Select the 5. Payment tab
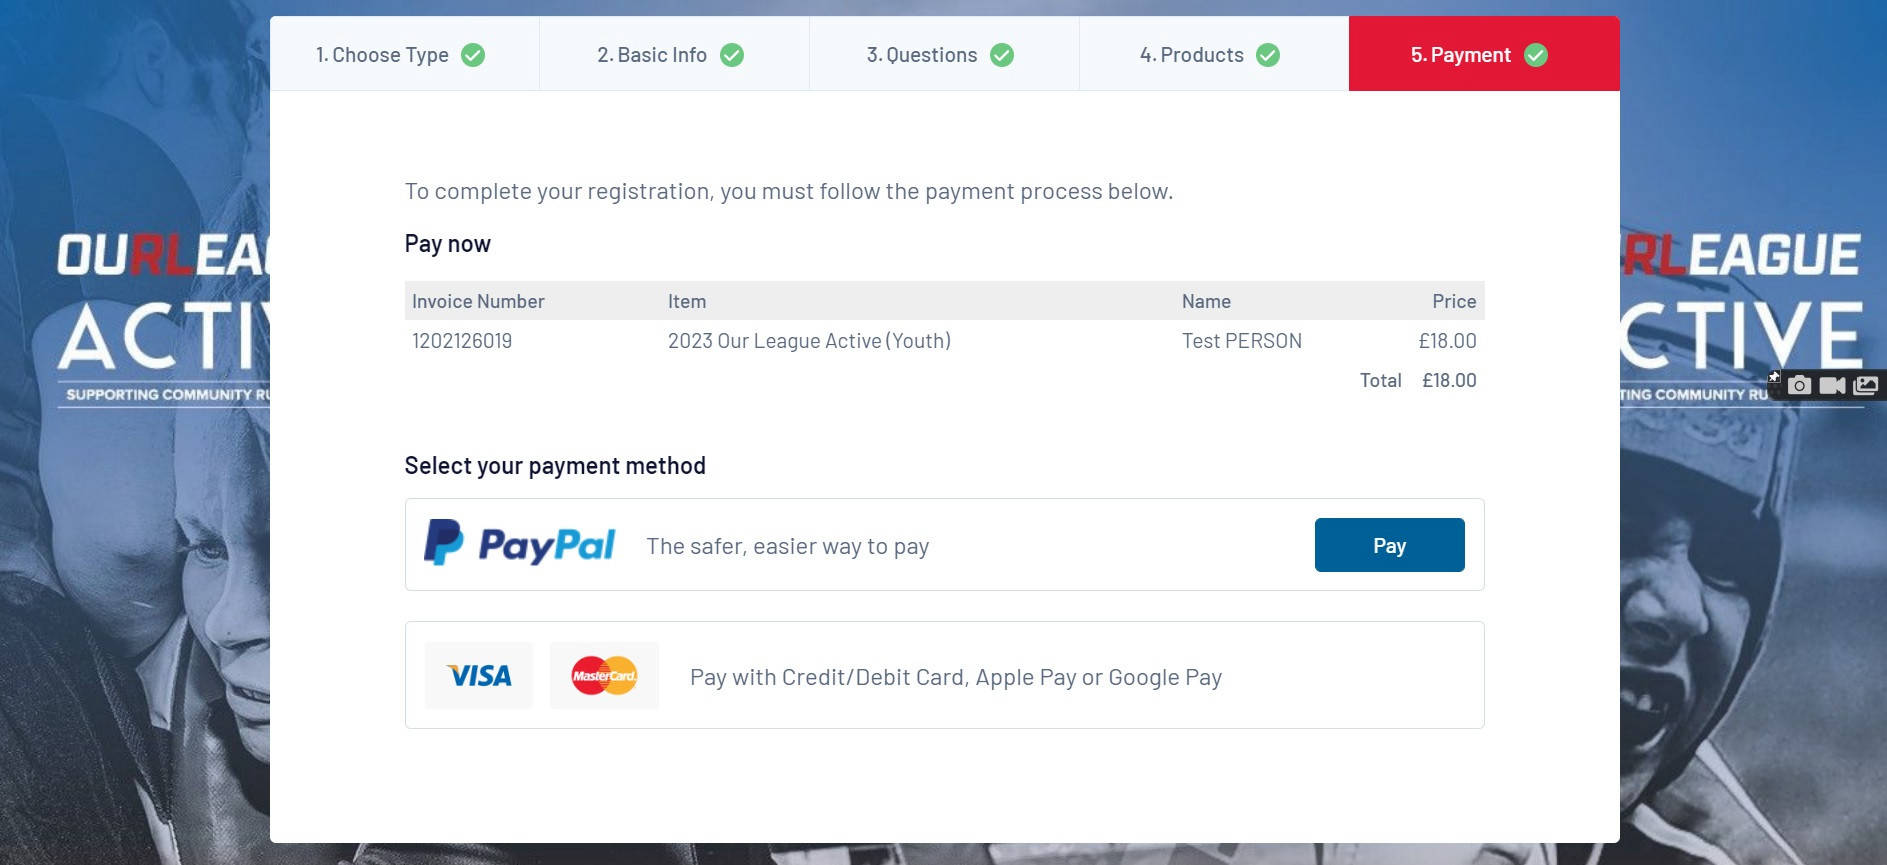Image resolution: width=1887 pixels, height=865 pixels. pyautogui.click(x=1484, y=54)
